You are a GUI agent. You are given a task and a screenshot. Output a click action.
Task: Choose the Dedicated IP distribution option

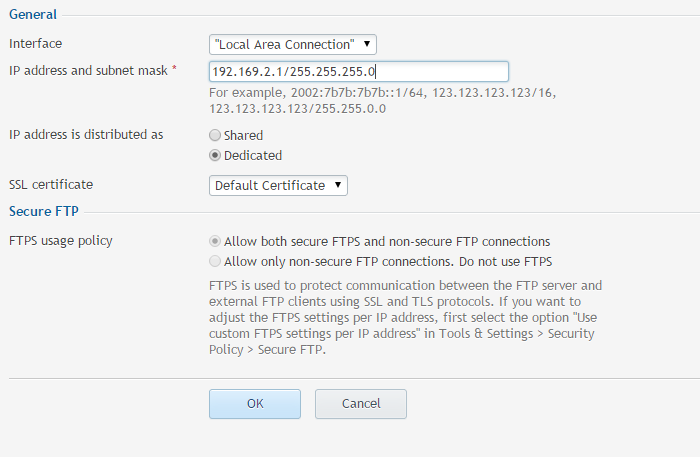(x=215, y=156)
